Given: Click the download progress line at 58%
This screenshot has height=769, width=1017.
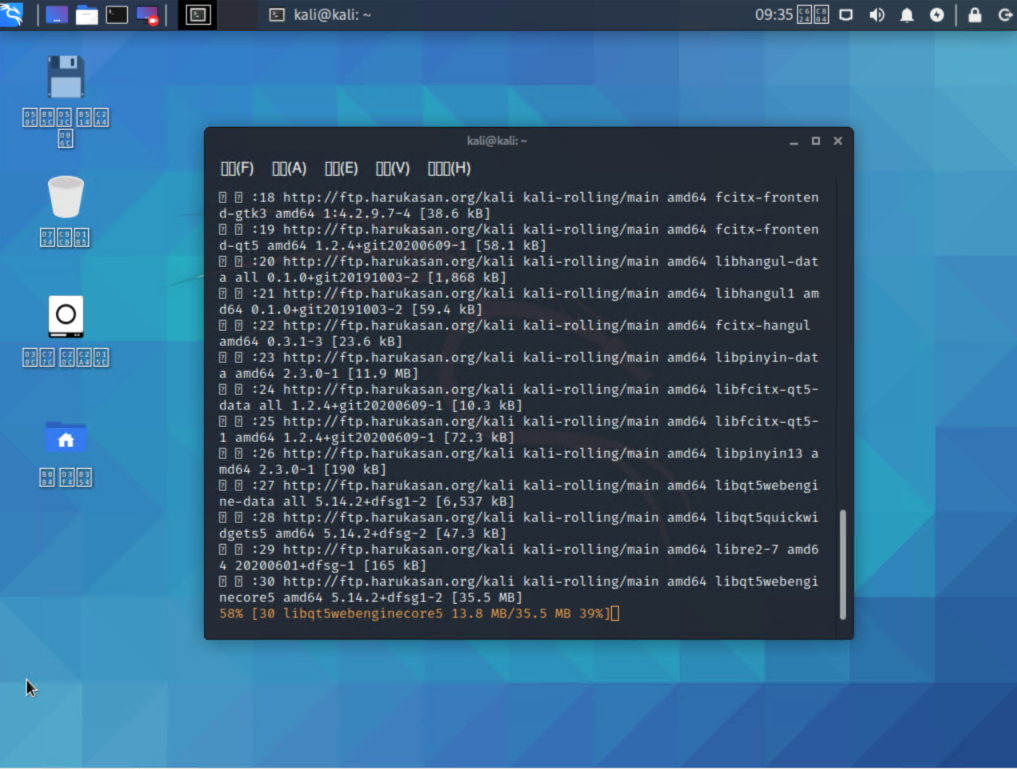Looking at the screenshot, I should point(419,613).
